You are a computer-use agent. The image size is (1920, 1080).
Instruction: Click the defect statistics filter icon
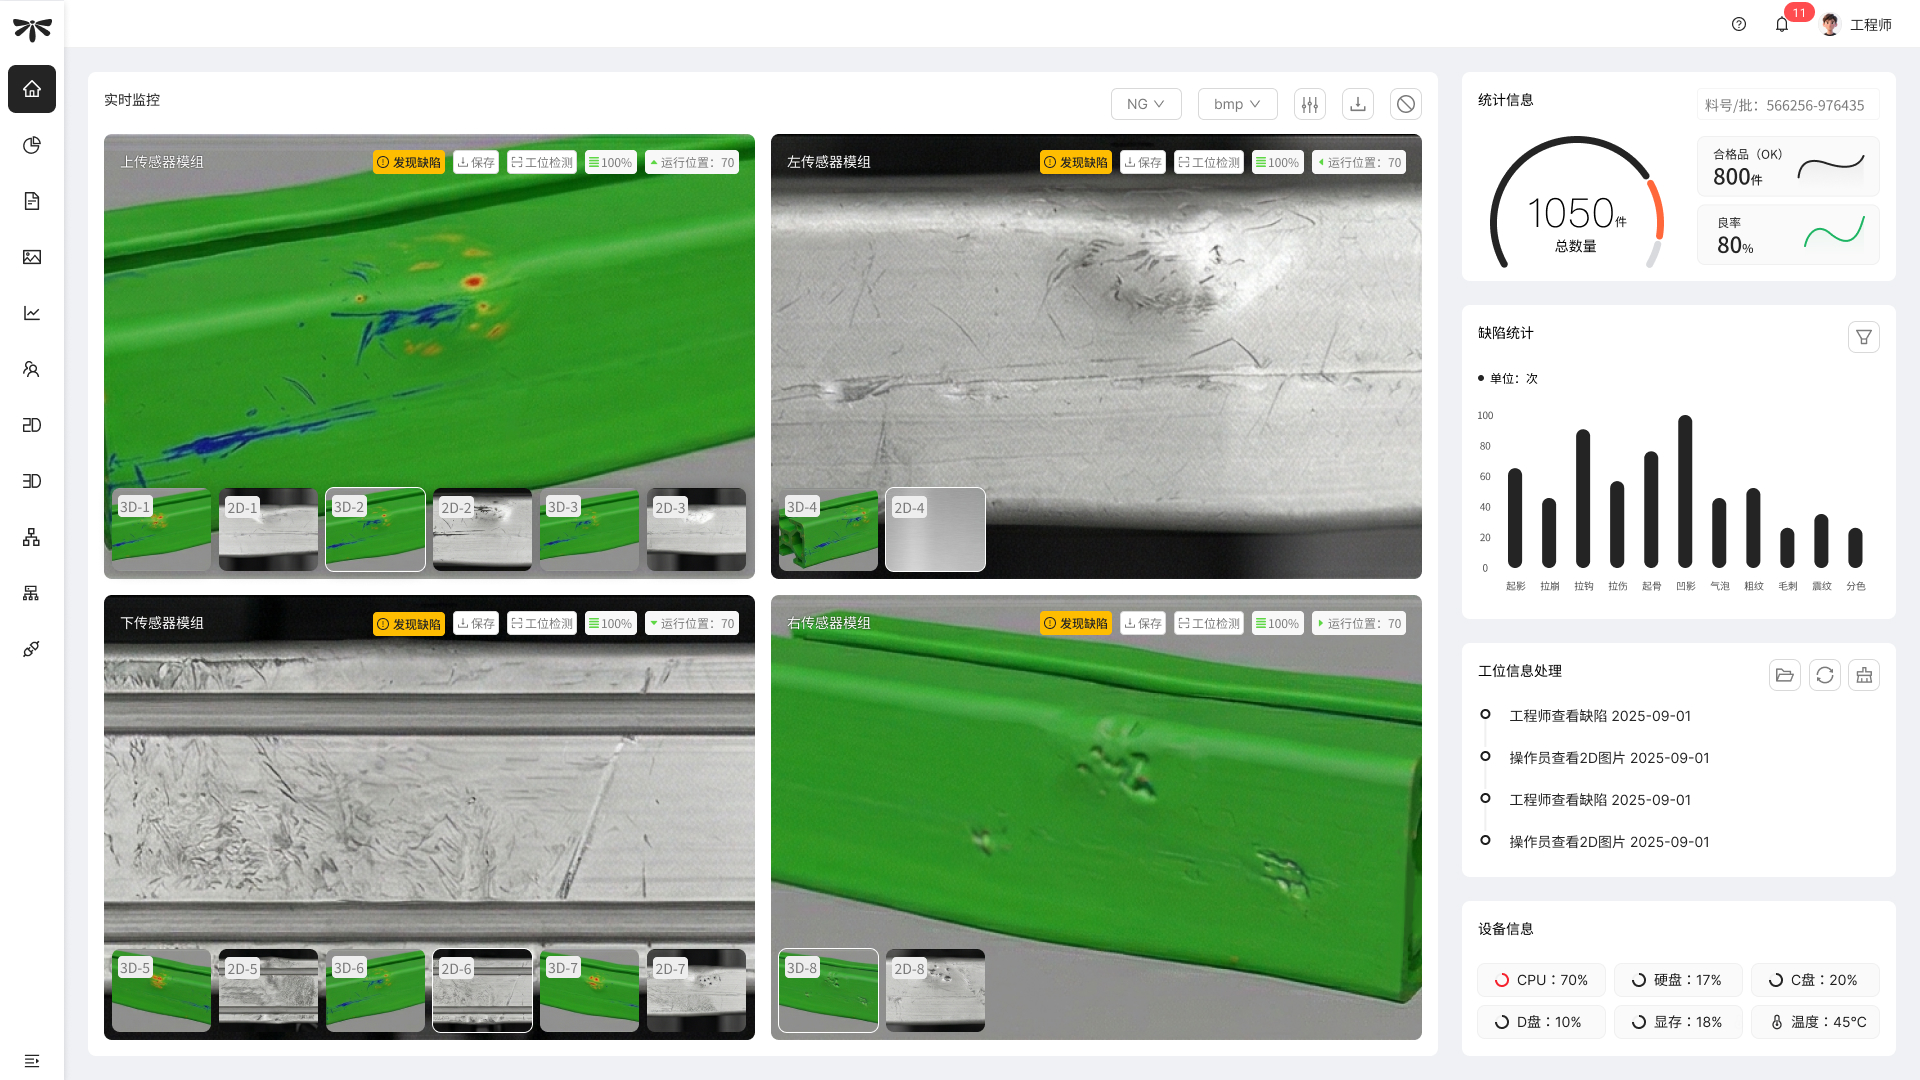tap(1864, 337)
